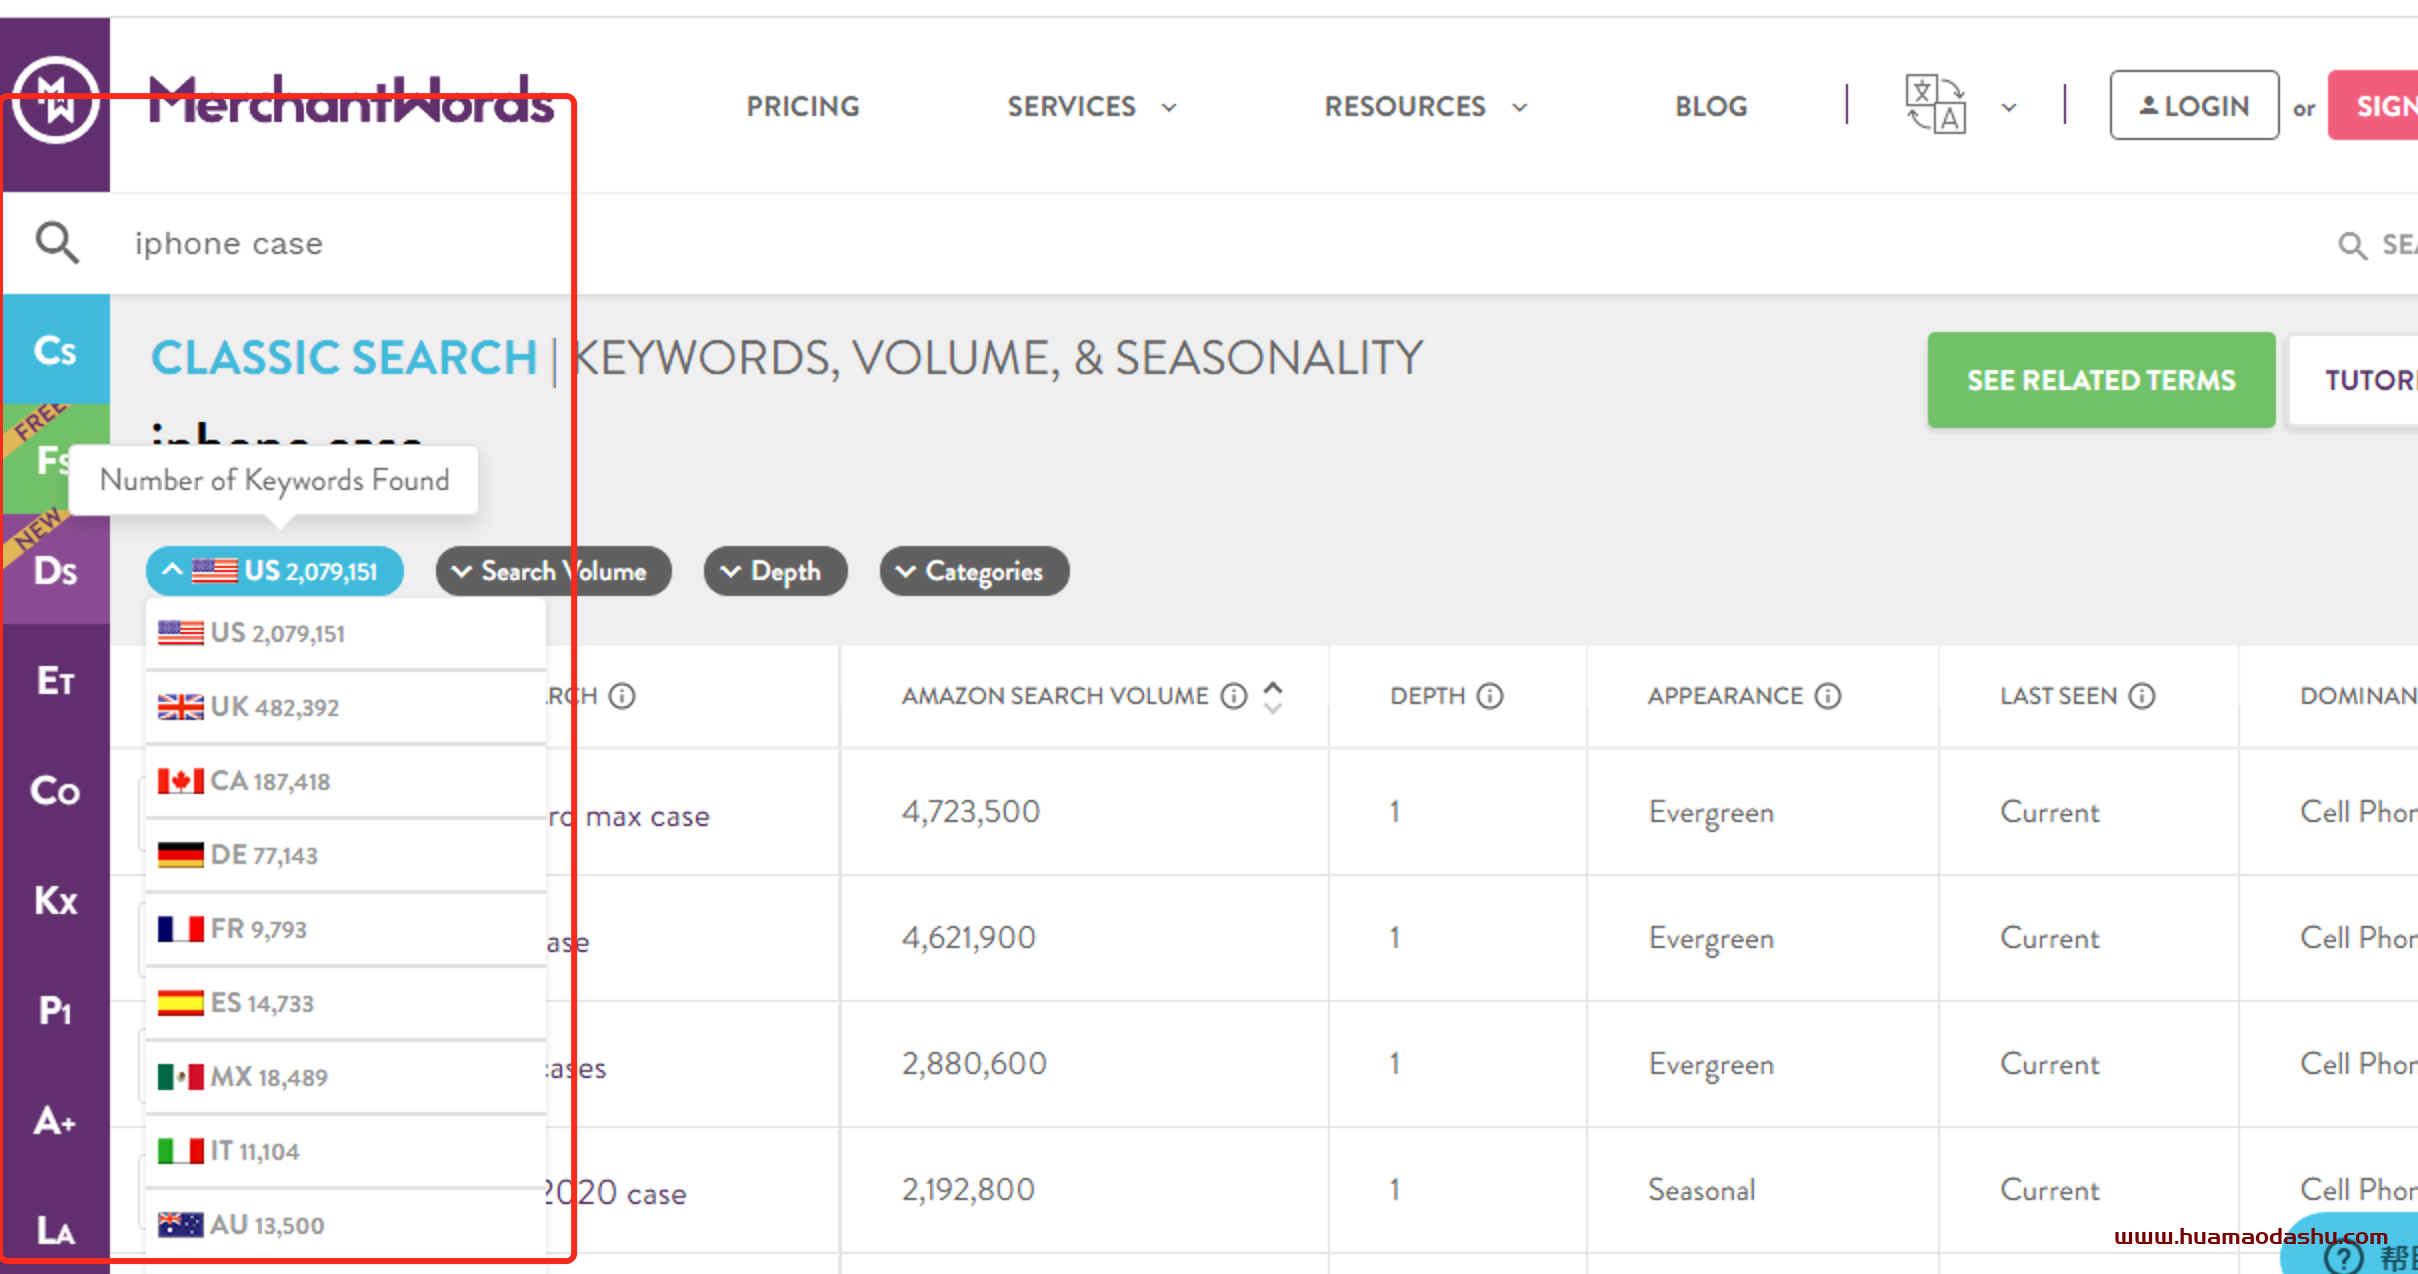Select AU 13,500 in country list
Viewport: 2418px width, 1274px height.
click(x=346, y=1225)
